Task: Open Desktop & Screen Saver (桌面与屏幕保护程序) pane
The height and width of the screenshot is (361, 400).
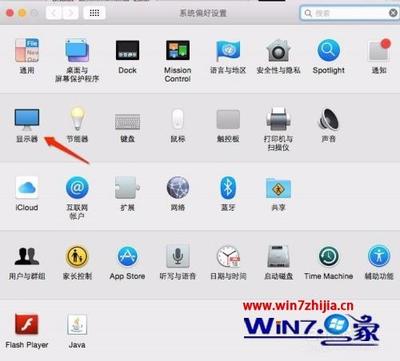Action: point(77,51)
